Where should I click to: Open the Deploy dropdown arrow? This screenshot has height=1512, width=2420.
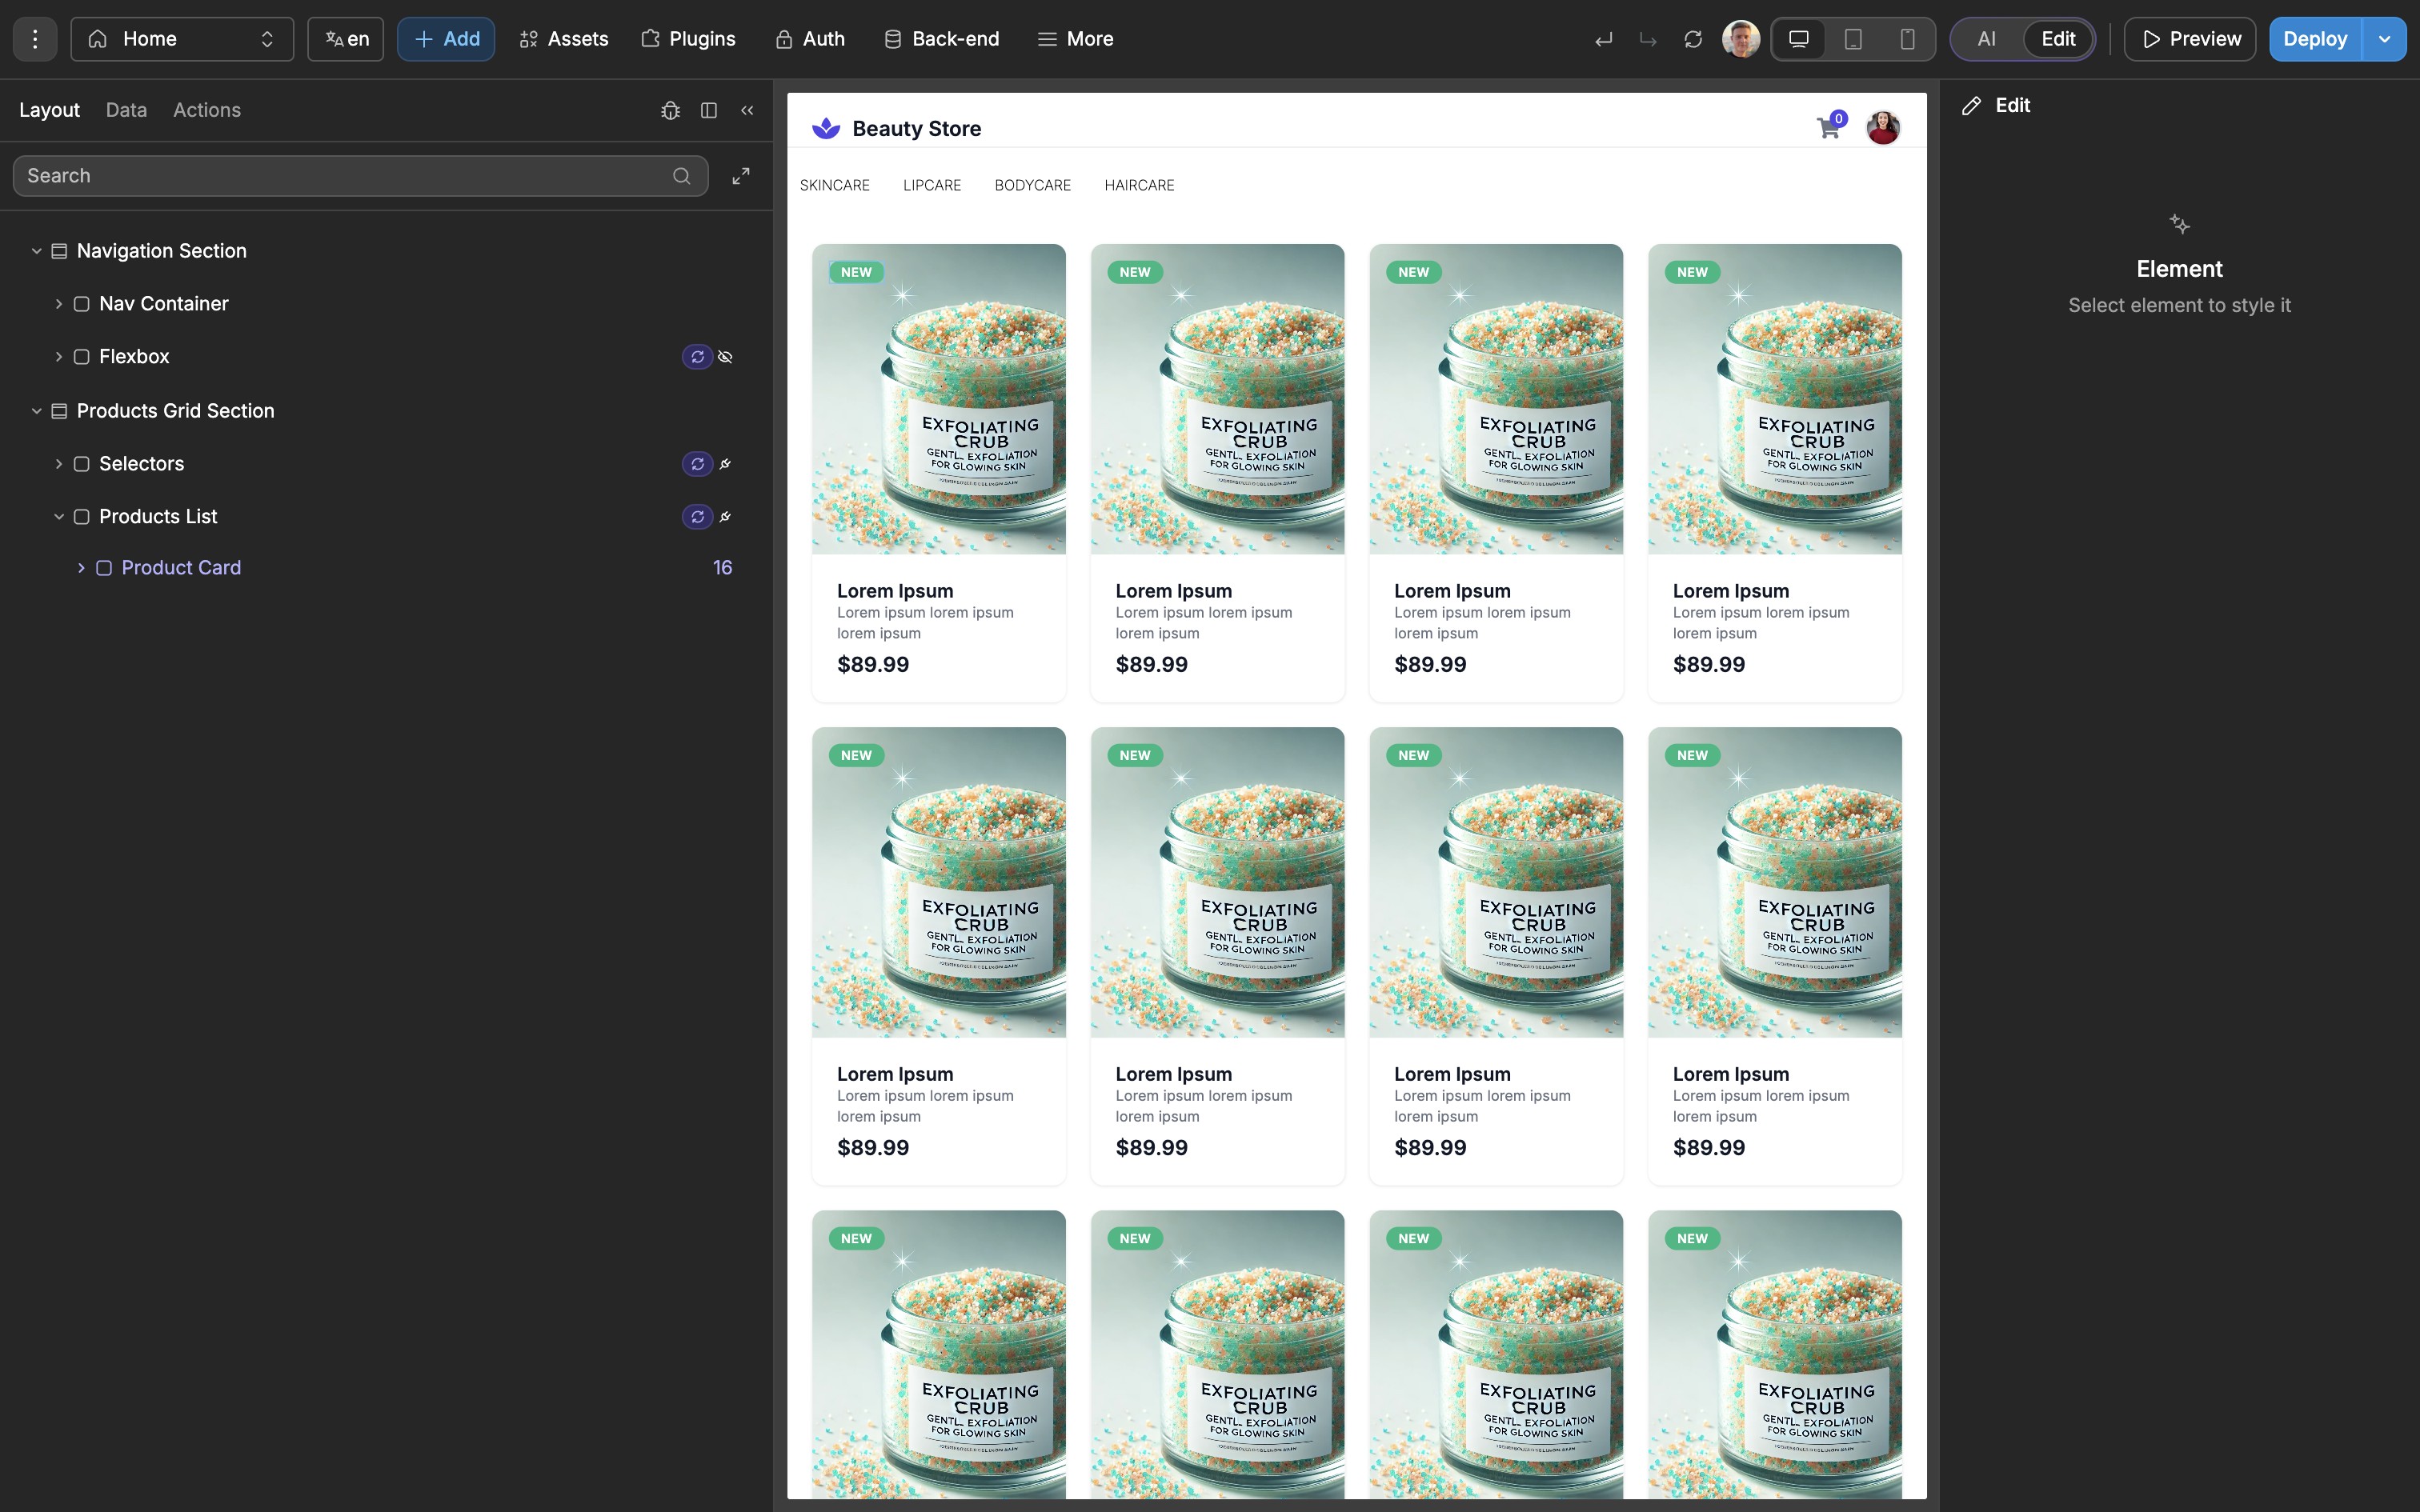coord(2385,39)
